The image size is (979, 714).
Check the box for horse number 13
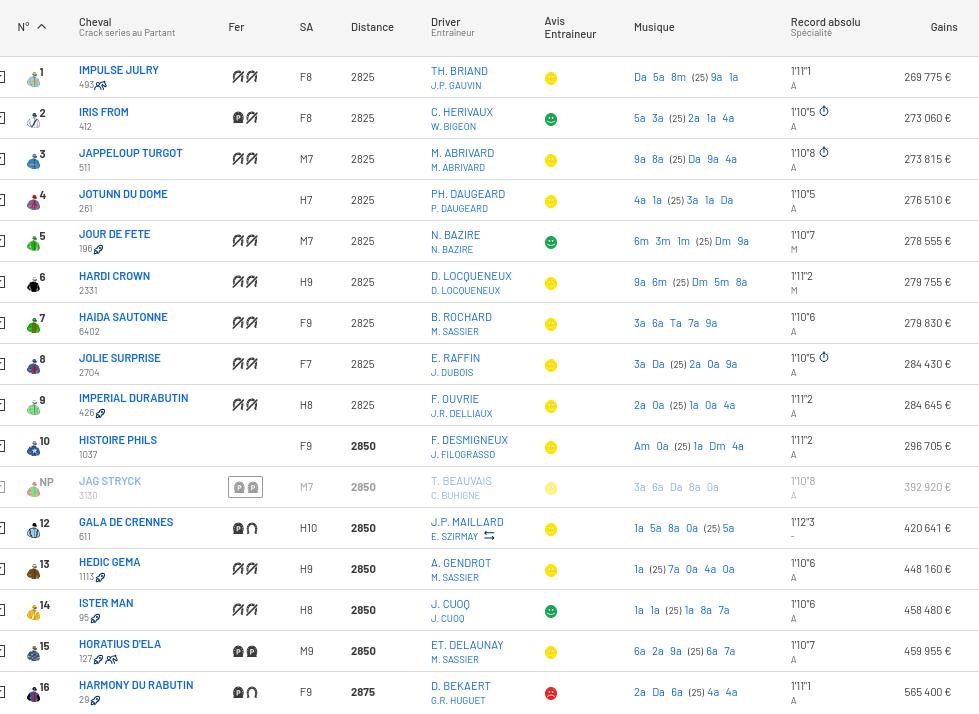[2, 570]
